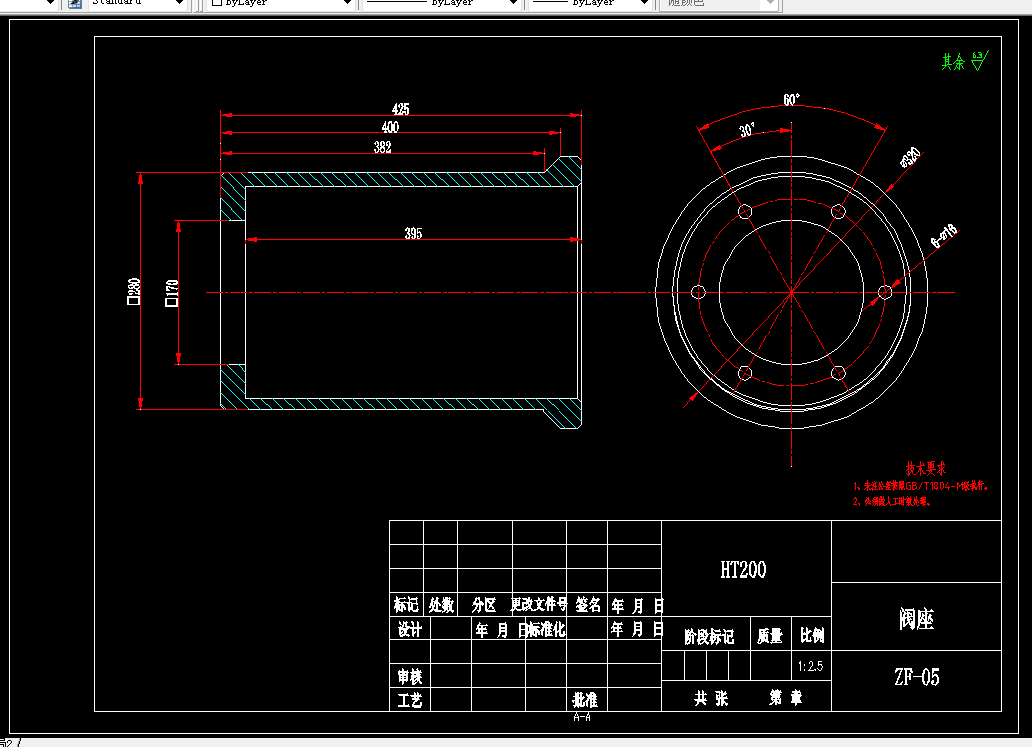Select the 60° angular dimension
This screenshot has height=747, width=1032.
click(x=792, y=99)
